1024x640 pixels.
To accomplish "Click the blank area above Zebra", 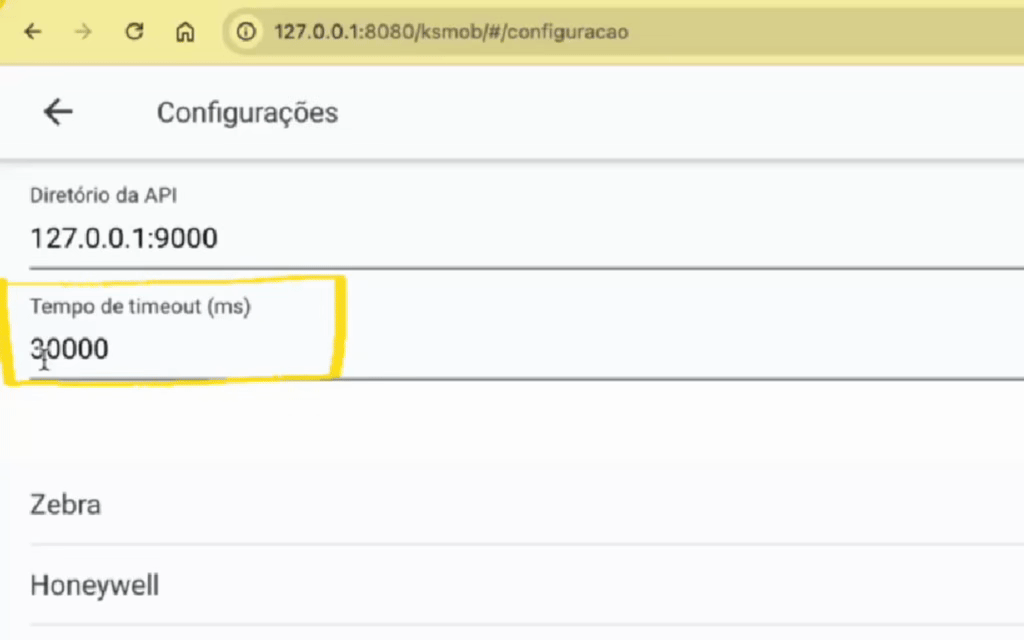I will [500, 420].
